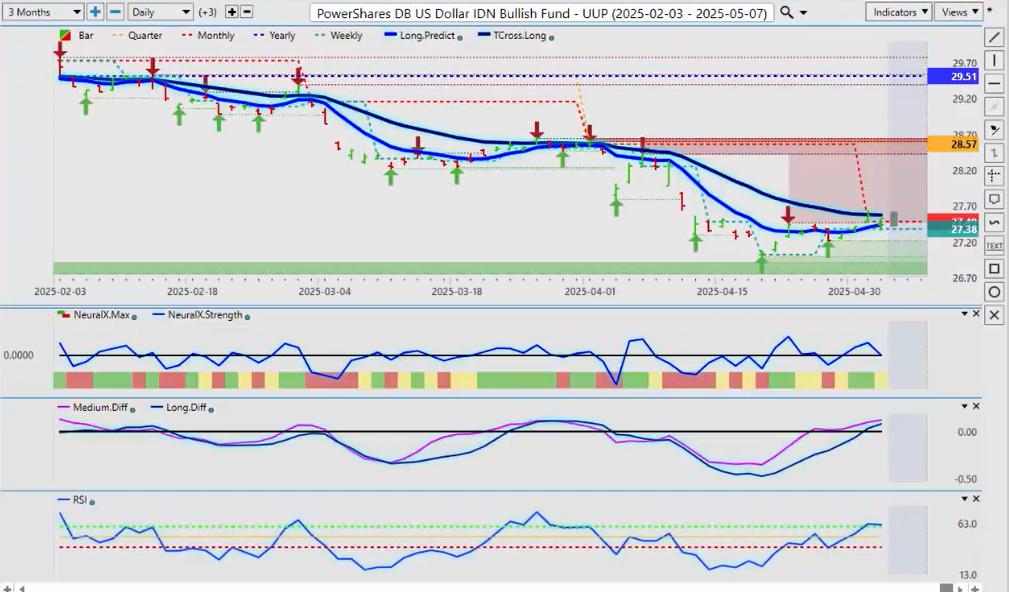Click the NeuralX.Max legend label

coord(102,315)
